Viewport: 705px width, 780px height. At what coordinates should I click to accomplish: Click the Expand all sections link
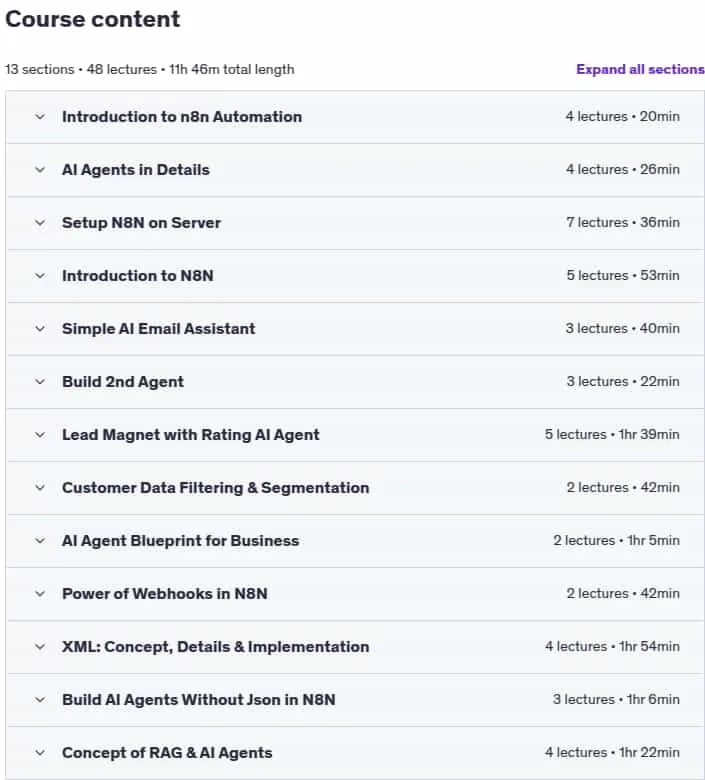640,69
